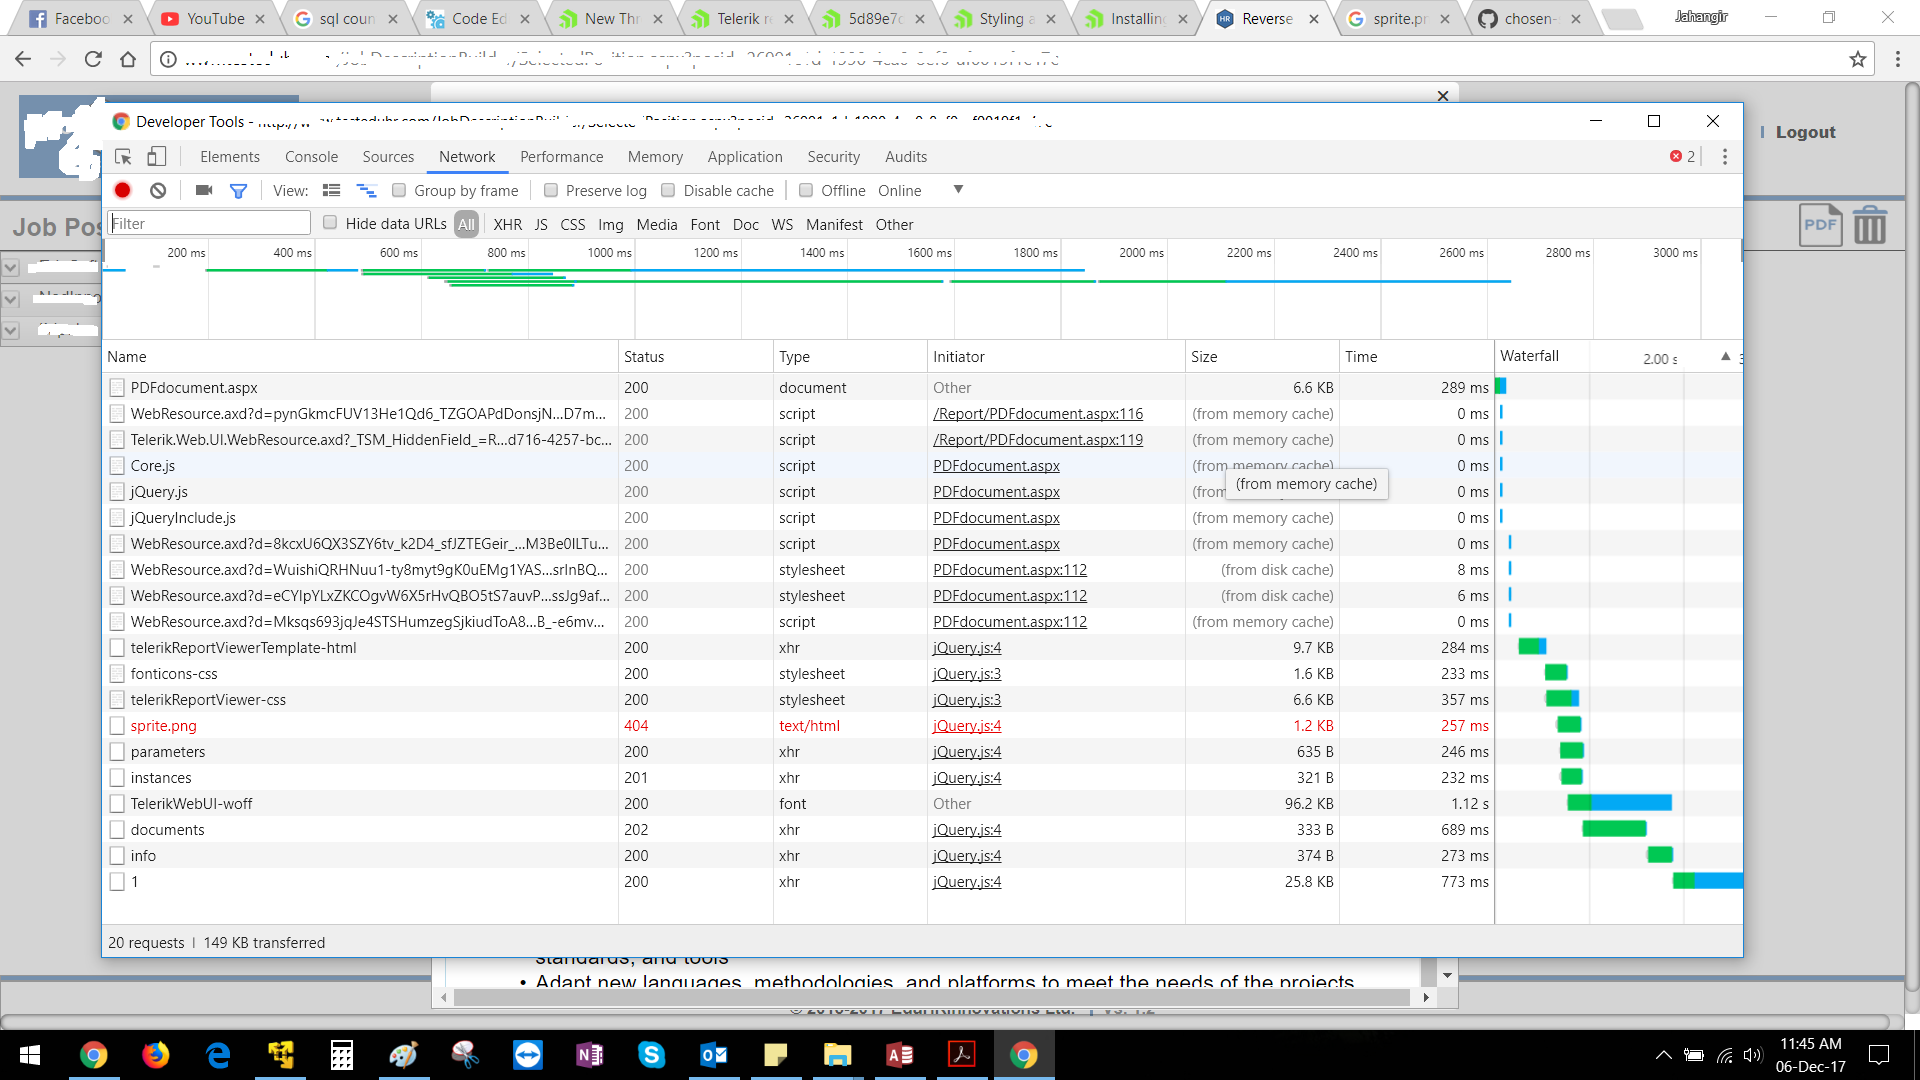Check the Hide data URLs checkbox

click(x=330, y=223)
